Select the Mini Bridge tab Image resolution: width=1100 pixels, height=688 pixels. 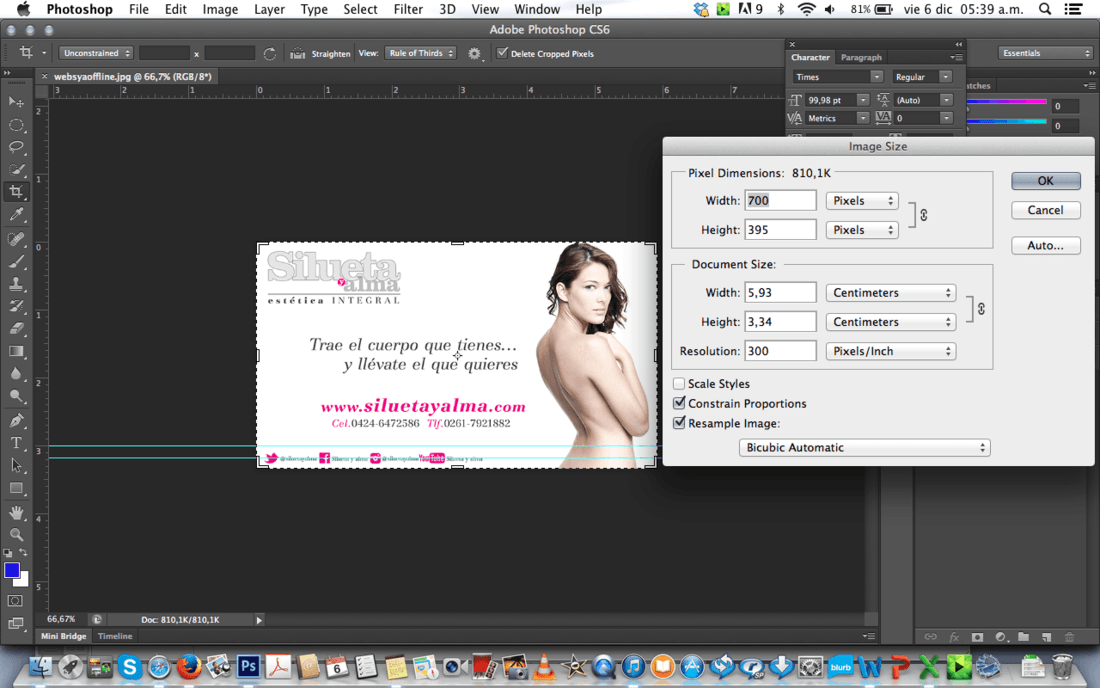point(63,636)
